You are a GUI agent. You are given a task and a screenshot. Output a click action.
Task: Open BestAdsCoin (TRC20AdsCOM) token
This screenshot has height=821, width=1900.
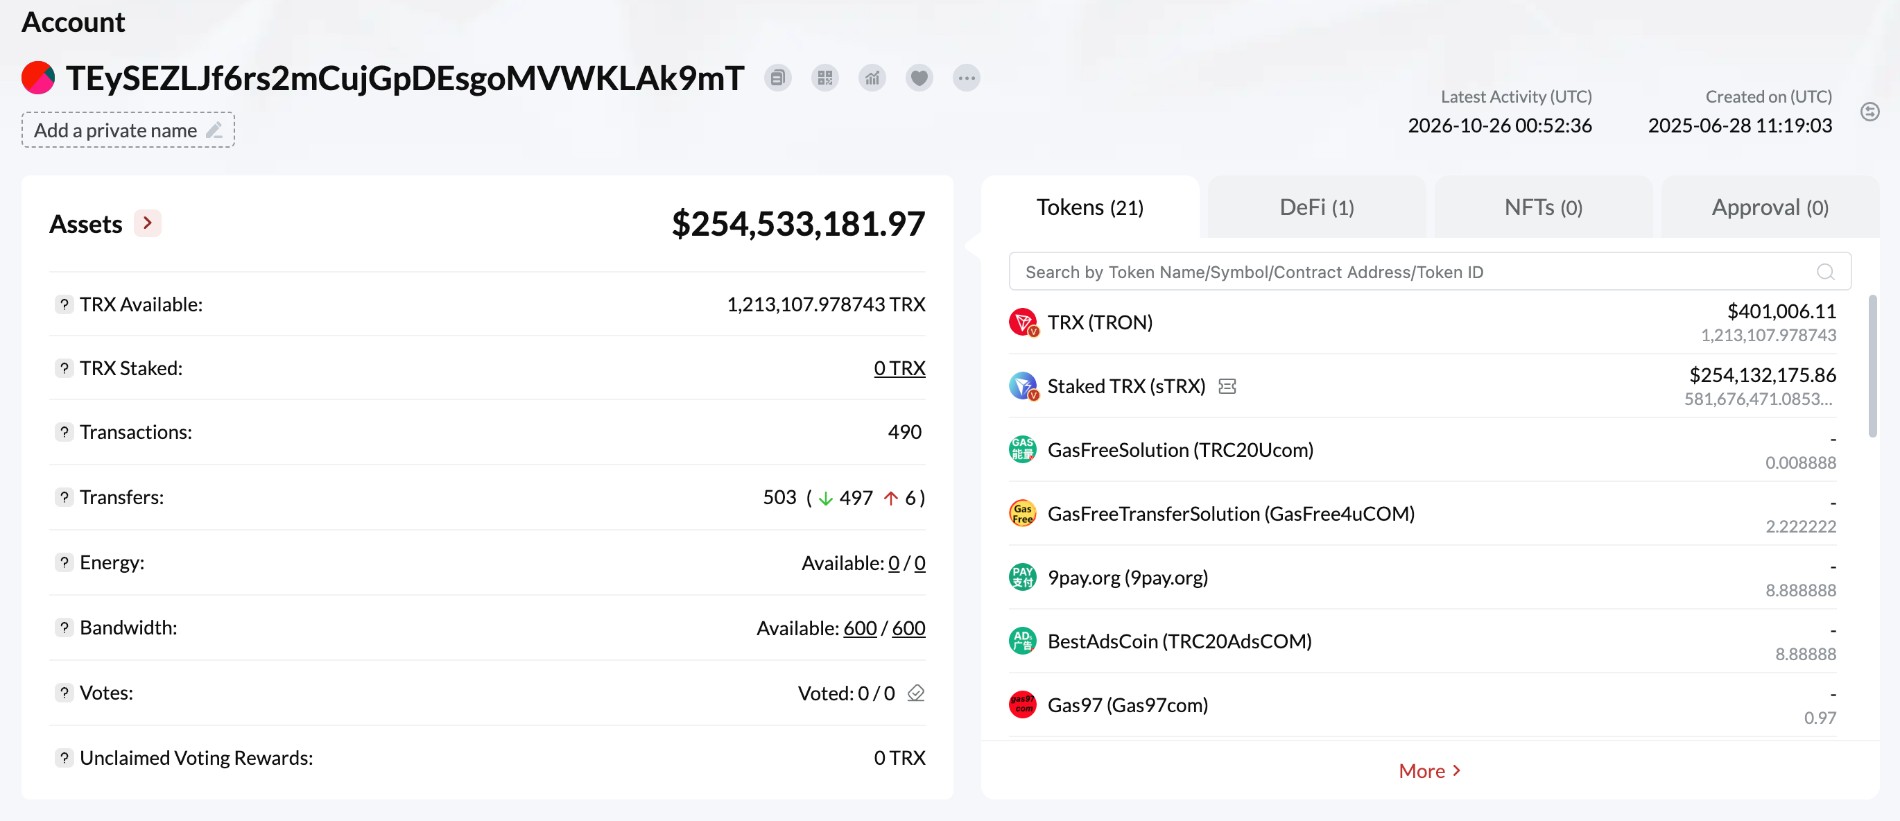click(x=1179, y=641)
